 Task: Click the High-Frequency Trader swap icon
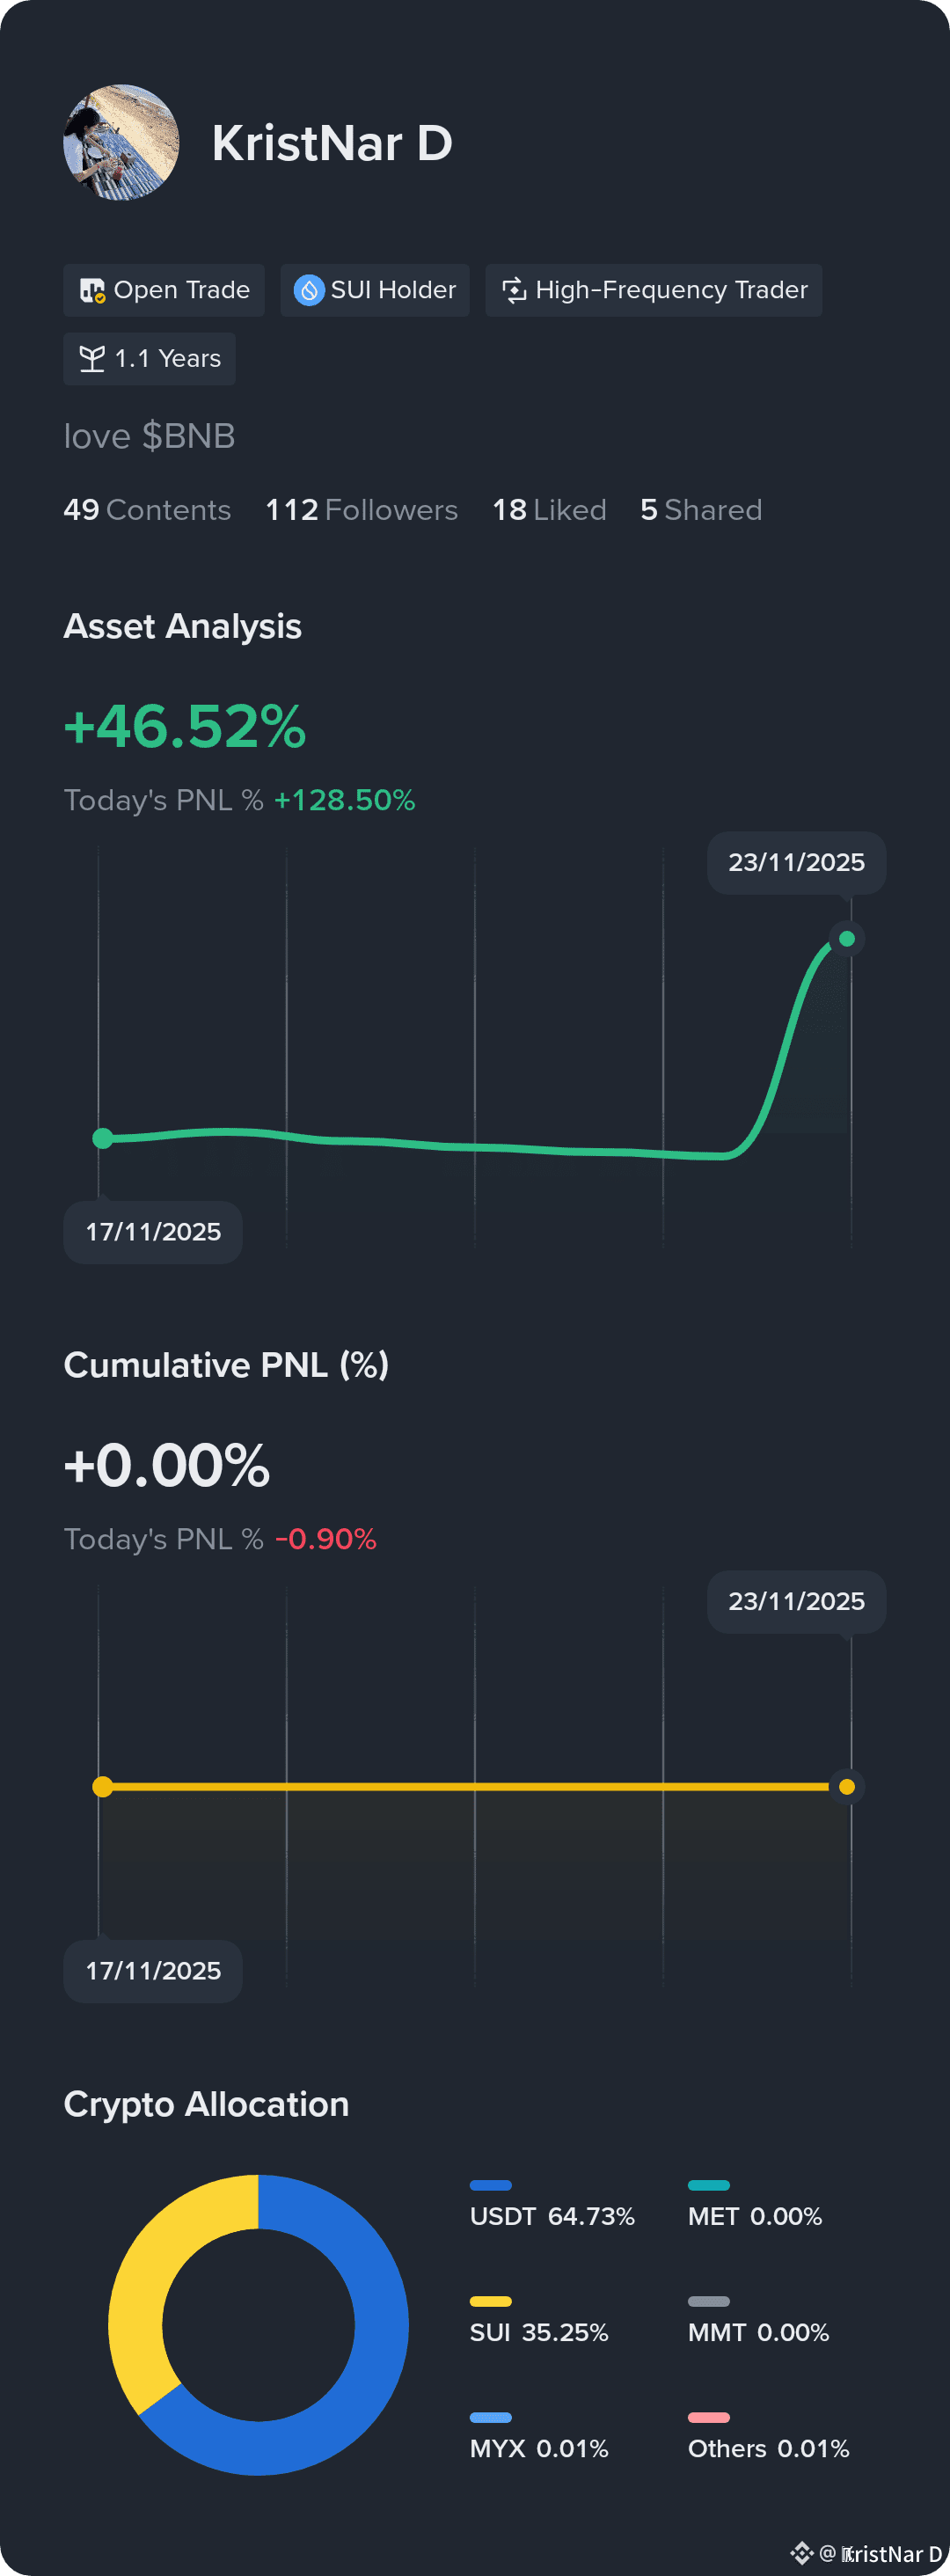click(514, 290)
